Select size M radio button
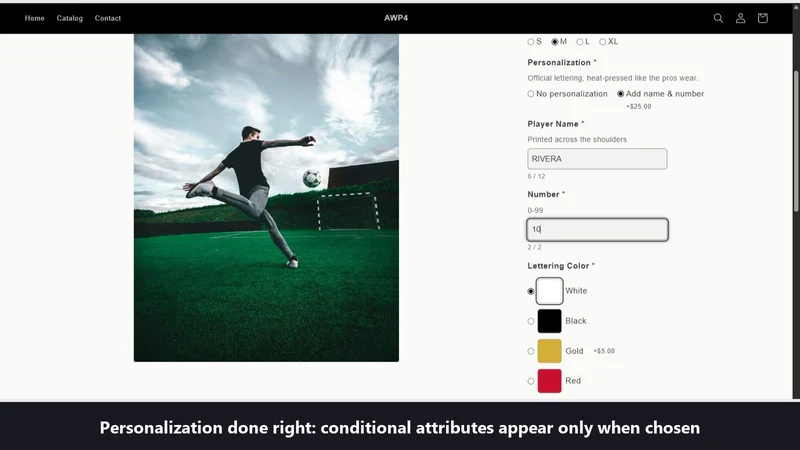This screenshot has height=450, width=800. pos(555,42)
